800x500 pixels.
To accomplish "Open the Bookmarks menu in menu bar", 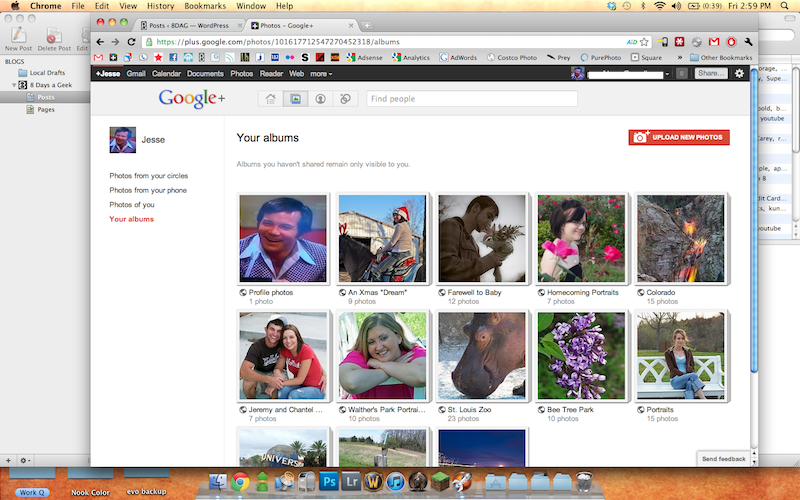I will pyautogui.click(x=205, y=6).
